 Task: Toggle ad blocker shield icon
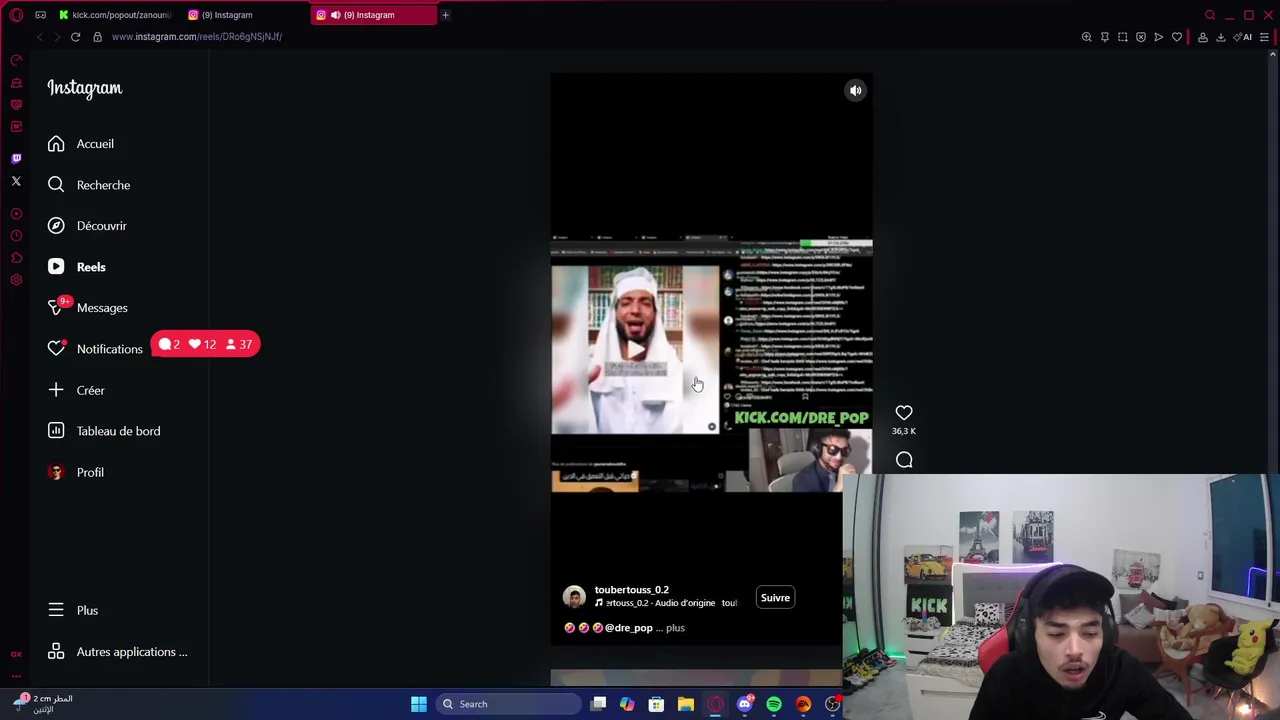click(x=1141, y=37)
